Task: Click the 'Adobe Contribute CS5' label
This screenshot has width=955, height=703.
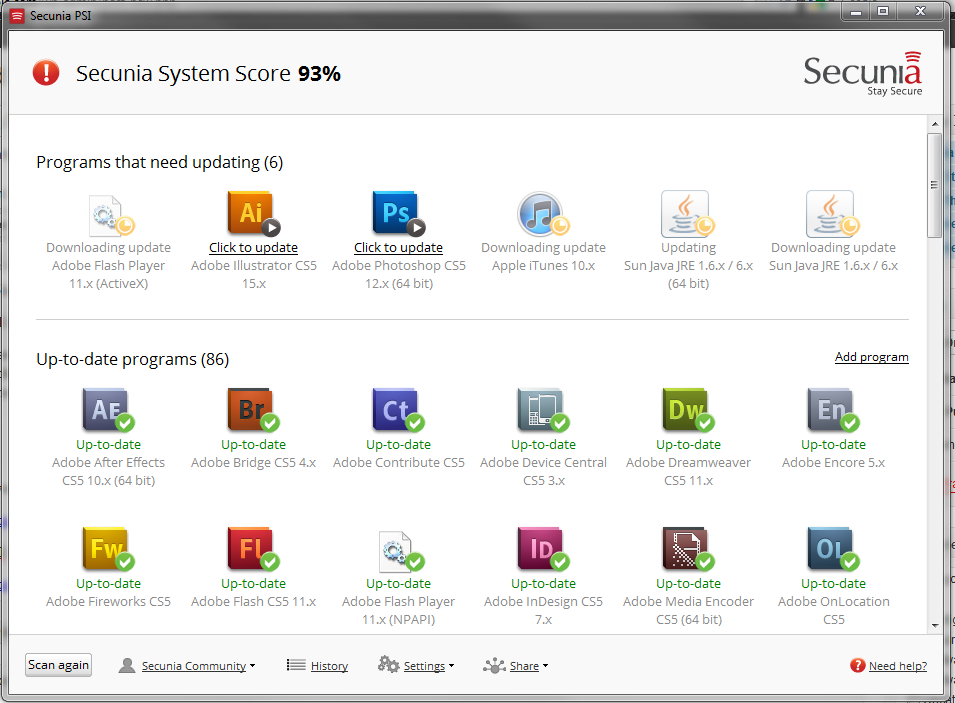Action: click(398, 462)
